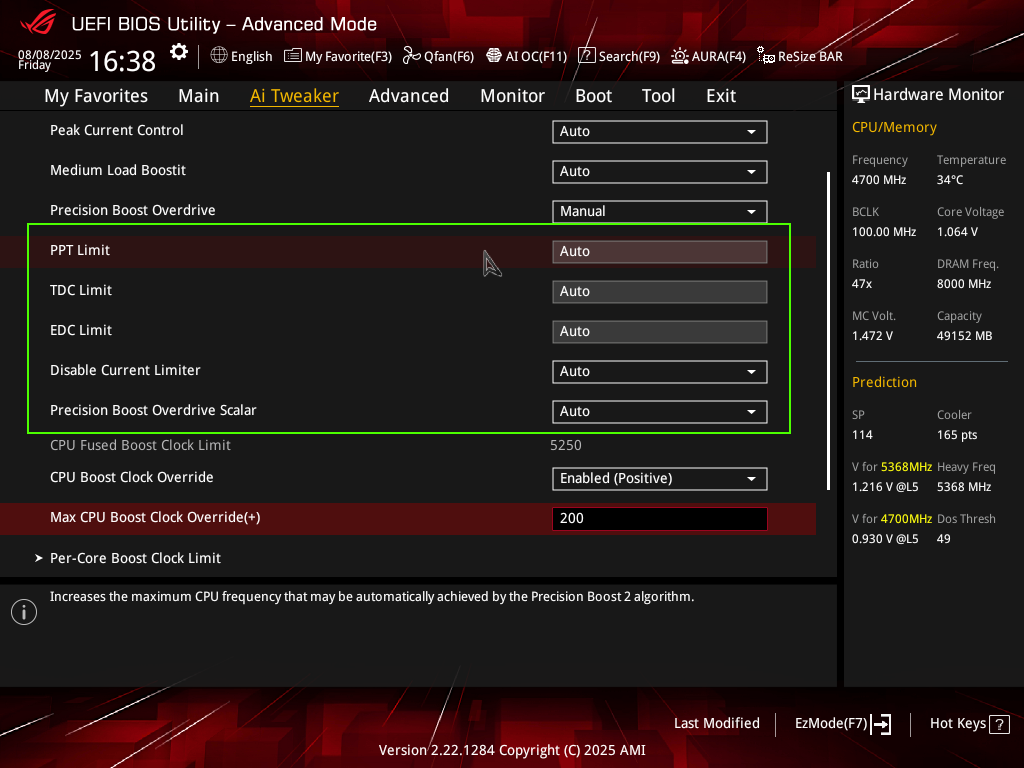Switch to My Favorites tab
1024x768 pixels.
coord(96,96)
